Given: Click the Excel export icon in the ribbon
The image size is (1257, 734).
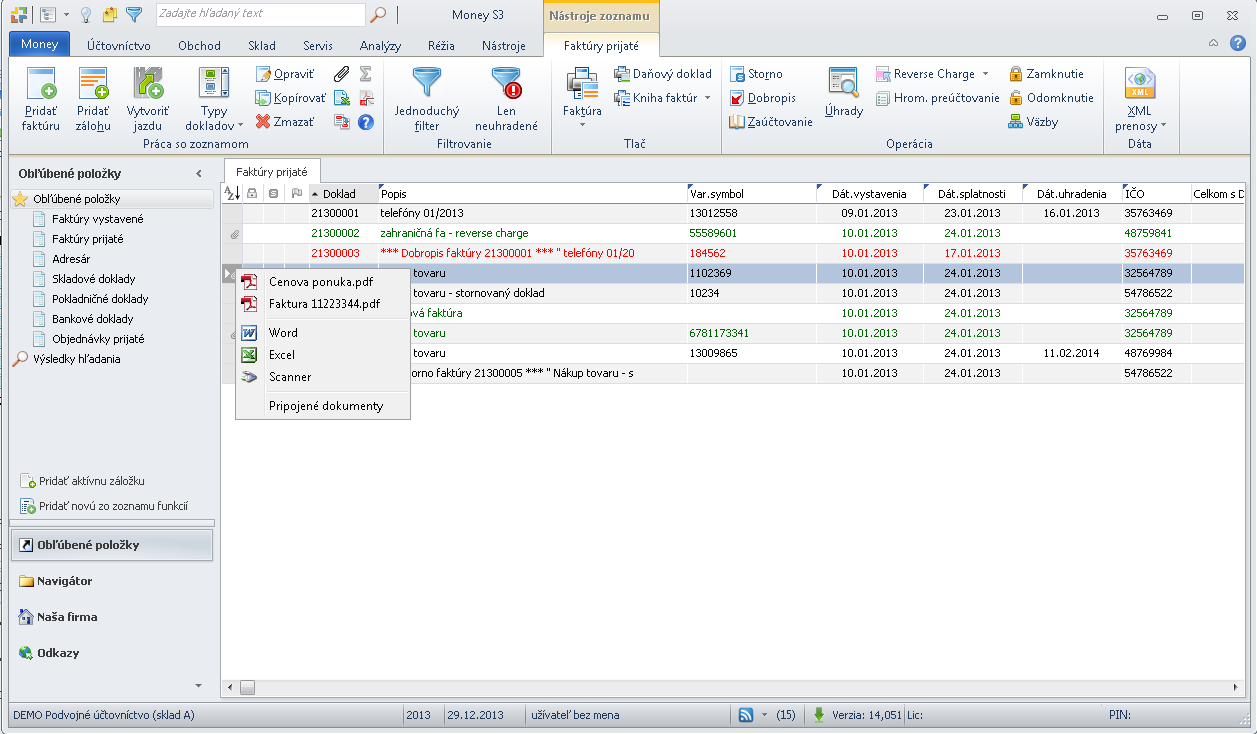Looking at the screenshot, I should 342,98.
